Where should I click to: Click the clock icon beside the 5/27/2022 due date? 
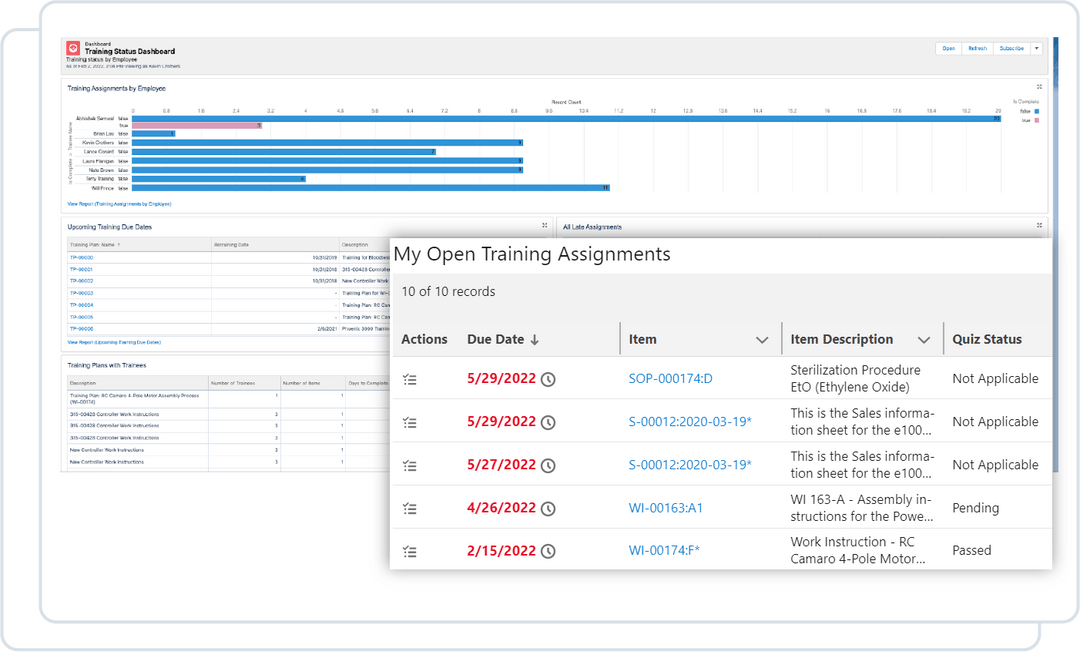(x=547, y=465)
